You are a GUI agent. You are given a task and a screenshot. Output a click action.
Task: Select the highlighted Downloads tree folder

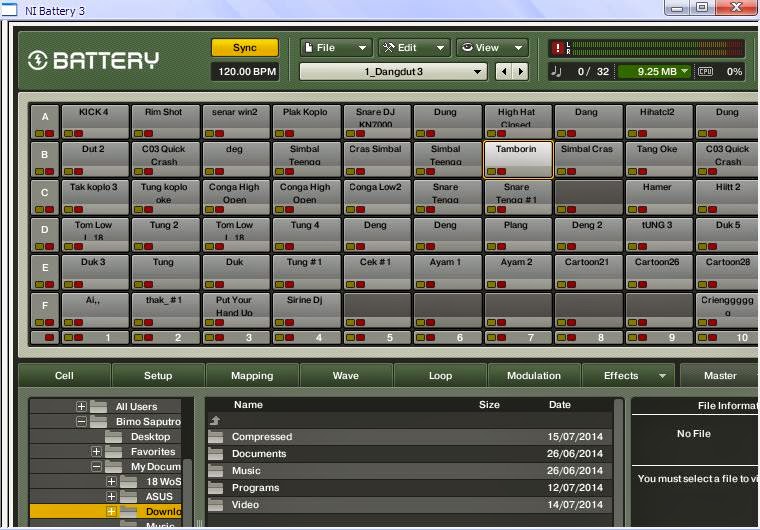105,512
